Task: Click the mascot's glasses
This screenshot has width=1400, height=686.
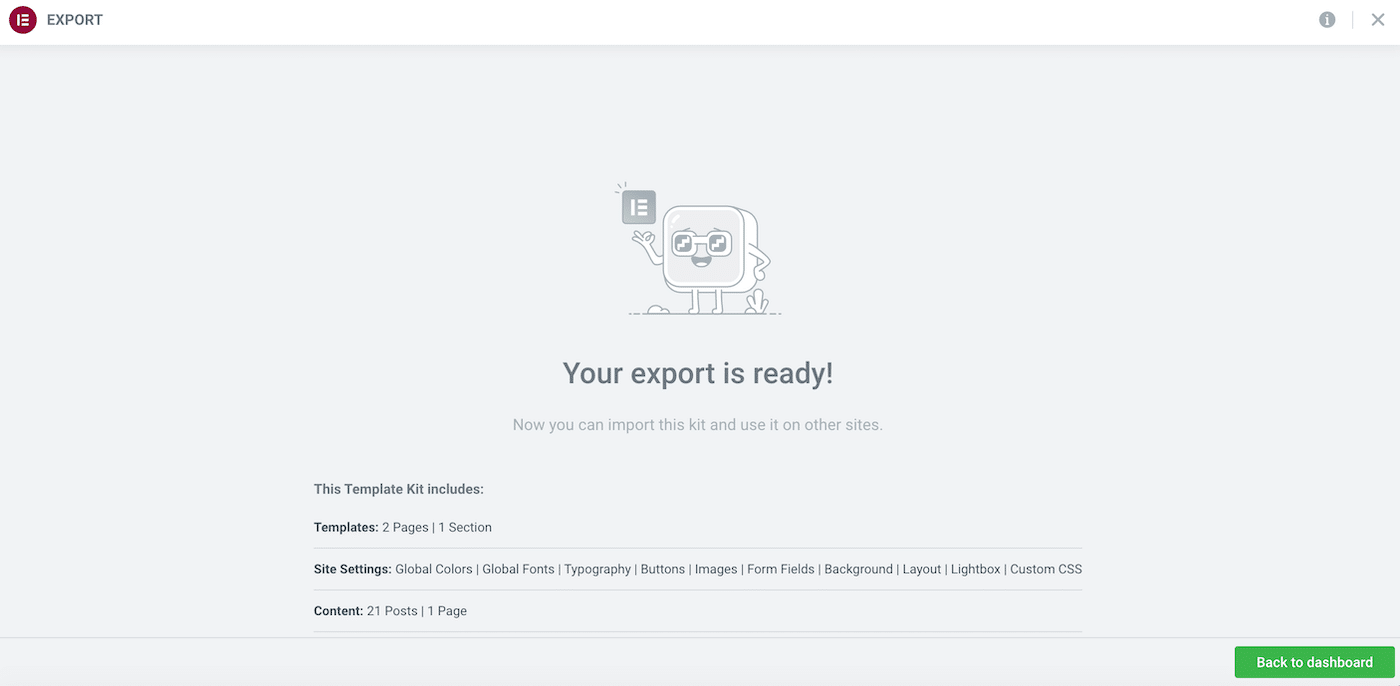Action: click(700, 243)
